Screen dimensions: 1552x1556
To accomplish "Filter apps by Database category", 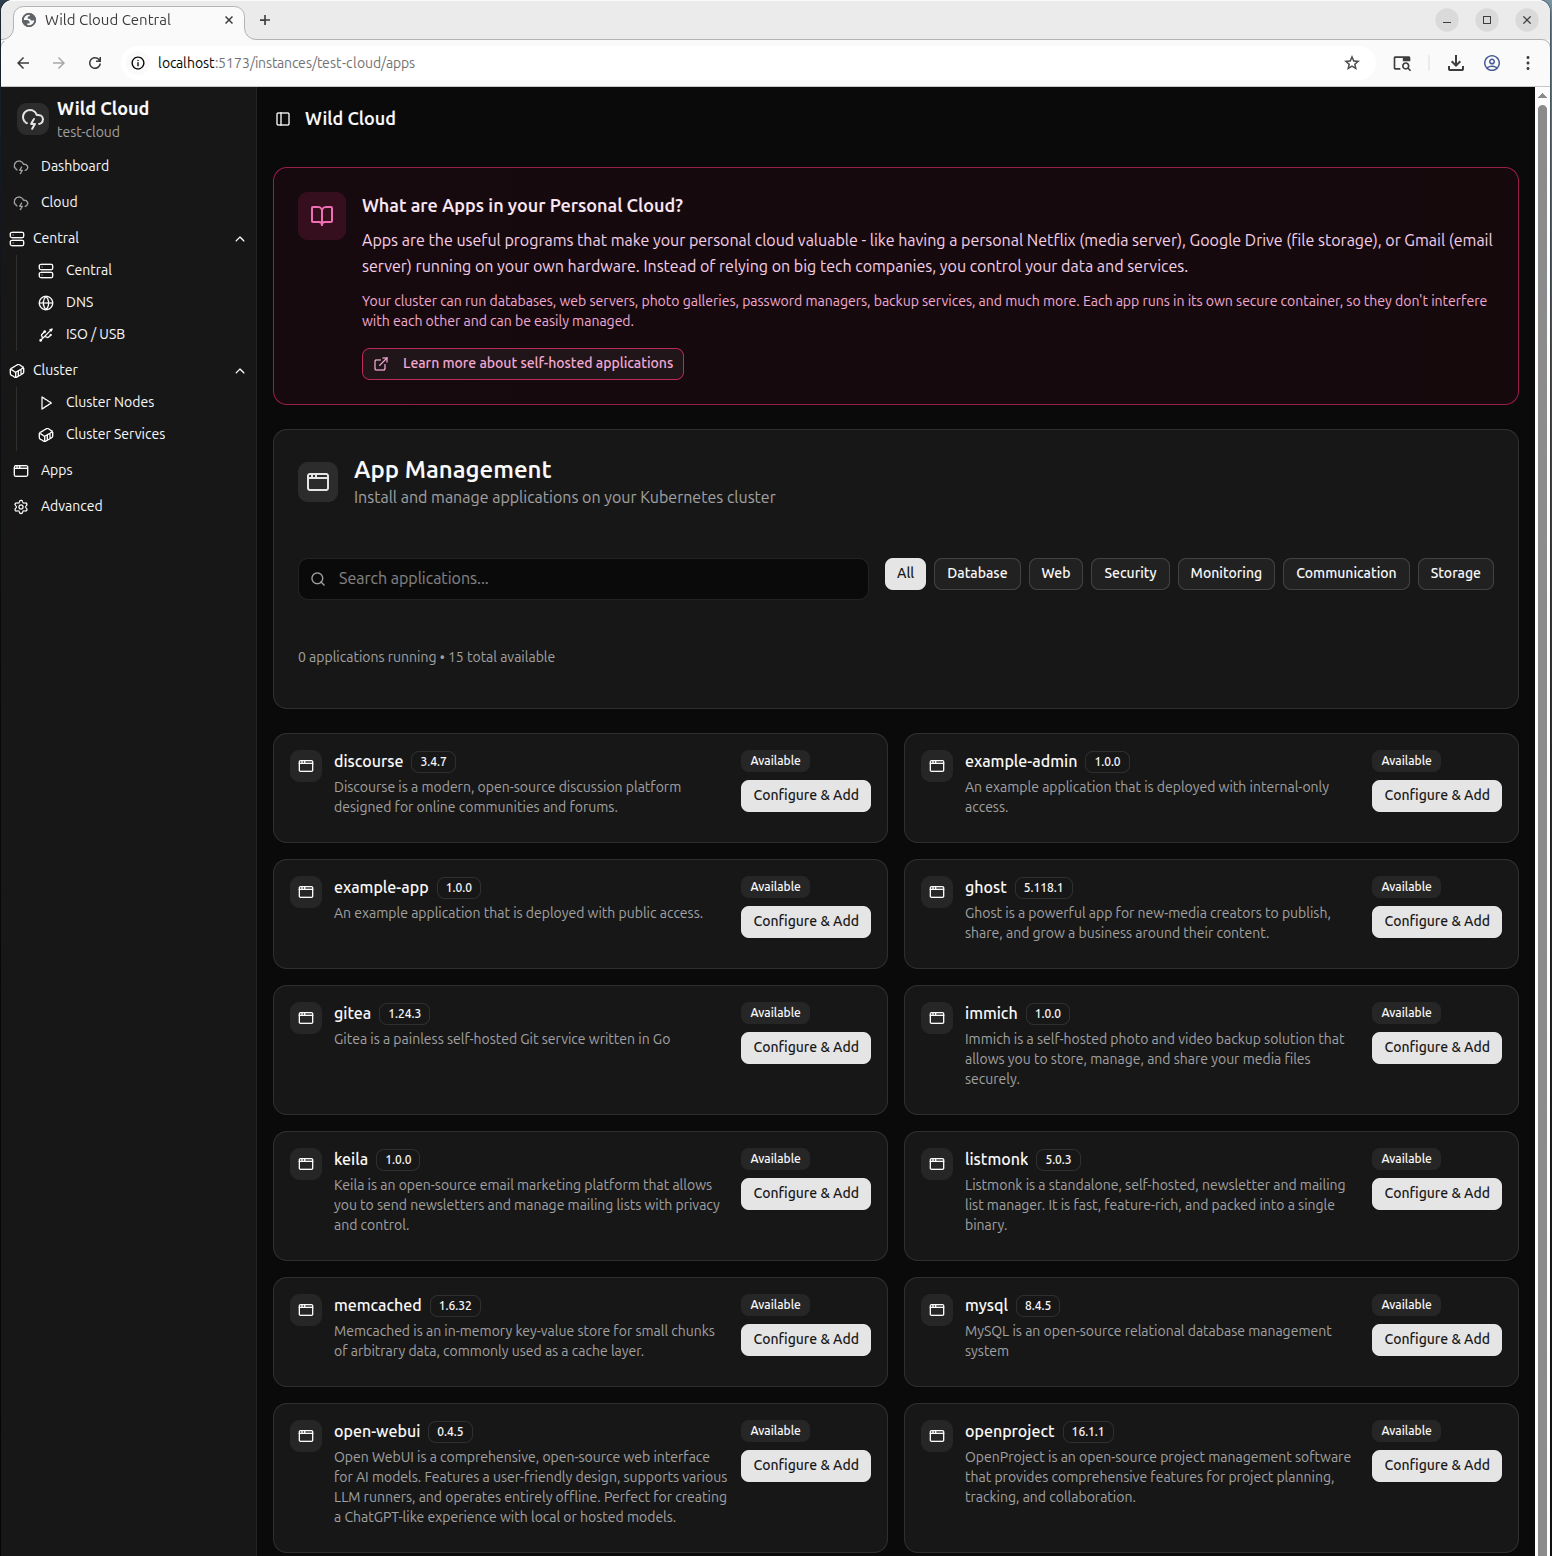I will click(x=977, y=574).
